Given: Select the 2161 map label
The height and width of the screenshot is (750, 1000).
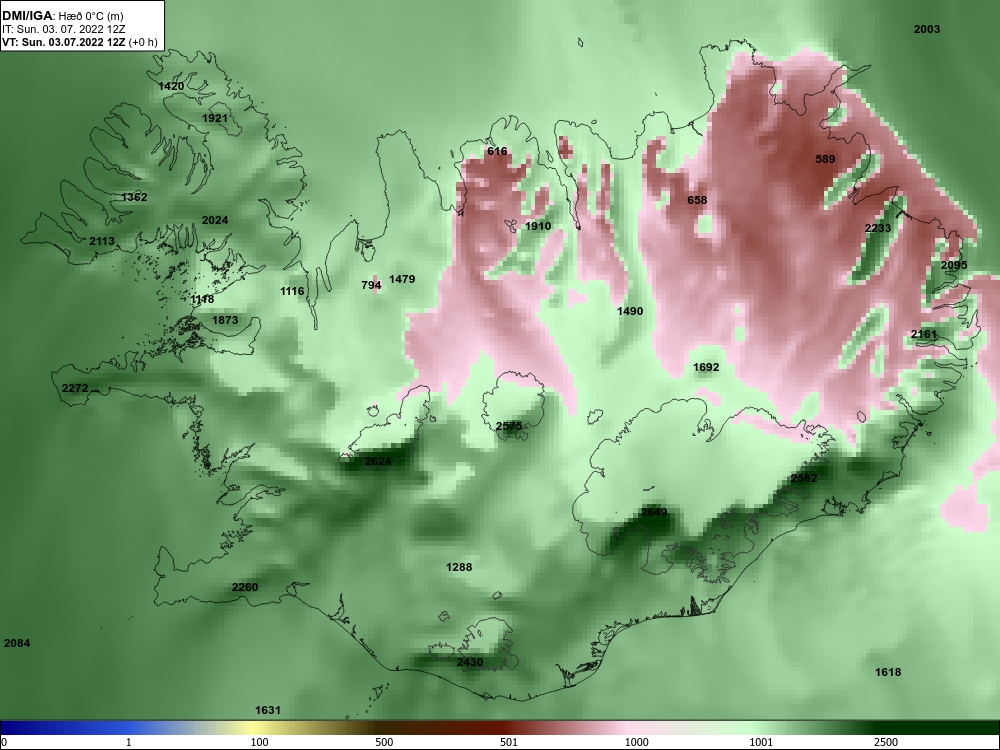Looking at the screenshot, I should pos(924,334).
